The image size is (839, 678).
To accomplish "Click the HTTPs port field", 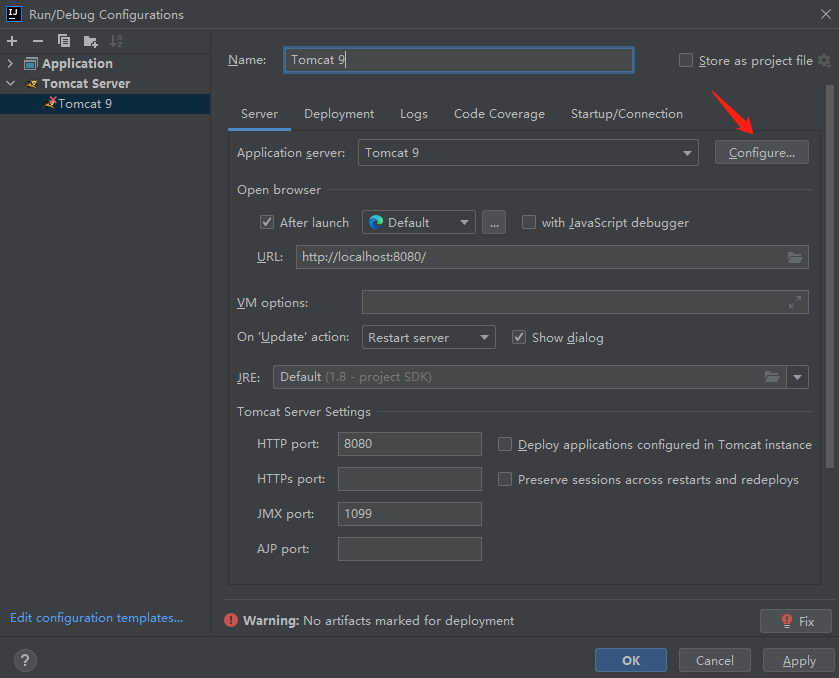I will tap(409, 479).
